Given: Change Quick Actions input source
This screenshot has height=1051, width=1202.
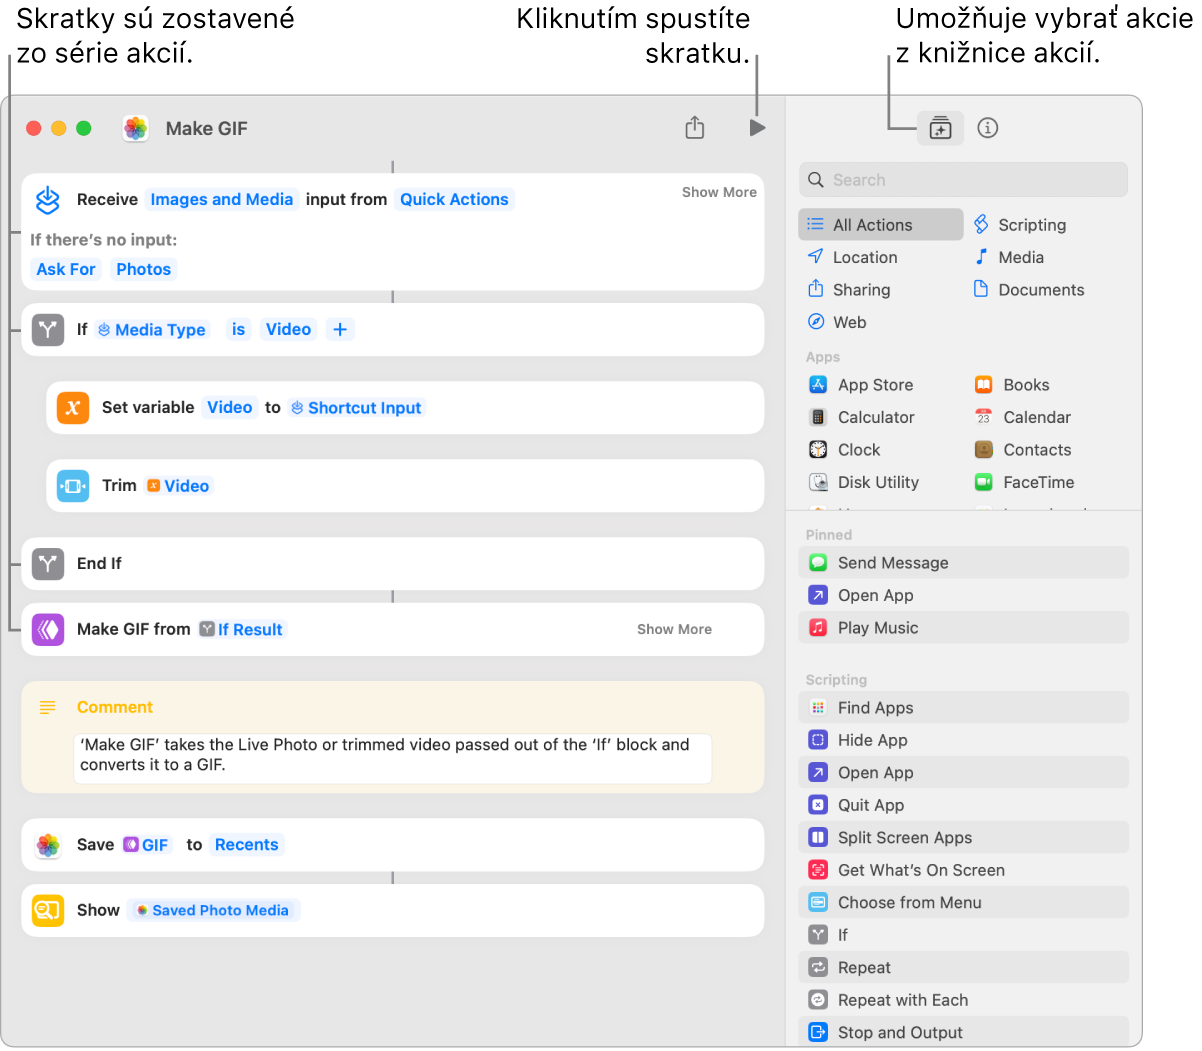Looking at the screenshot, I should (454, 199).
